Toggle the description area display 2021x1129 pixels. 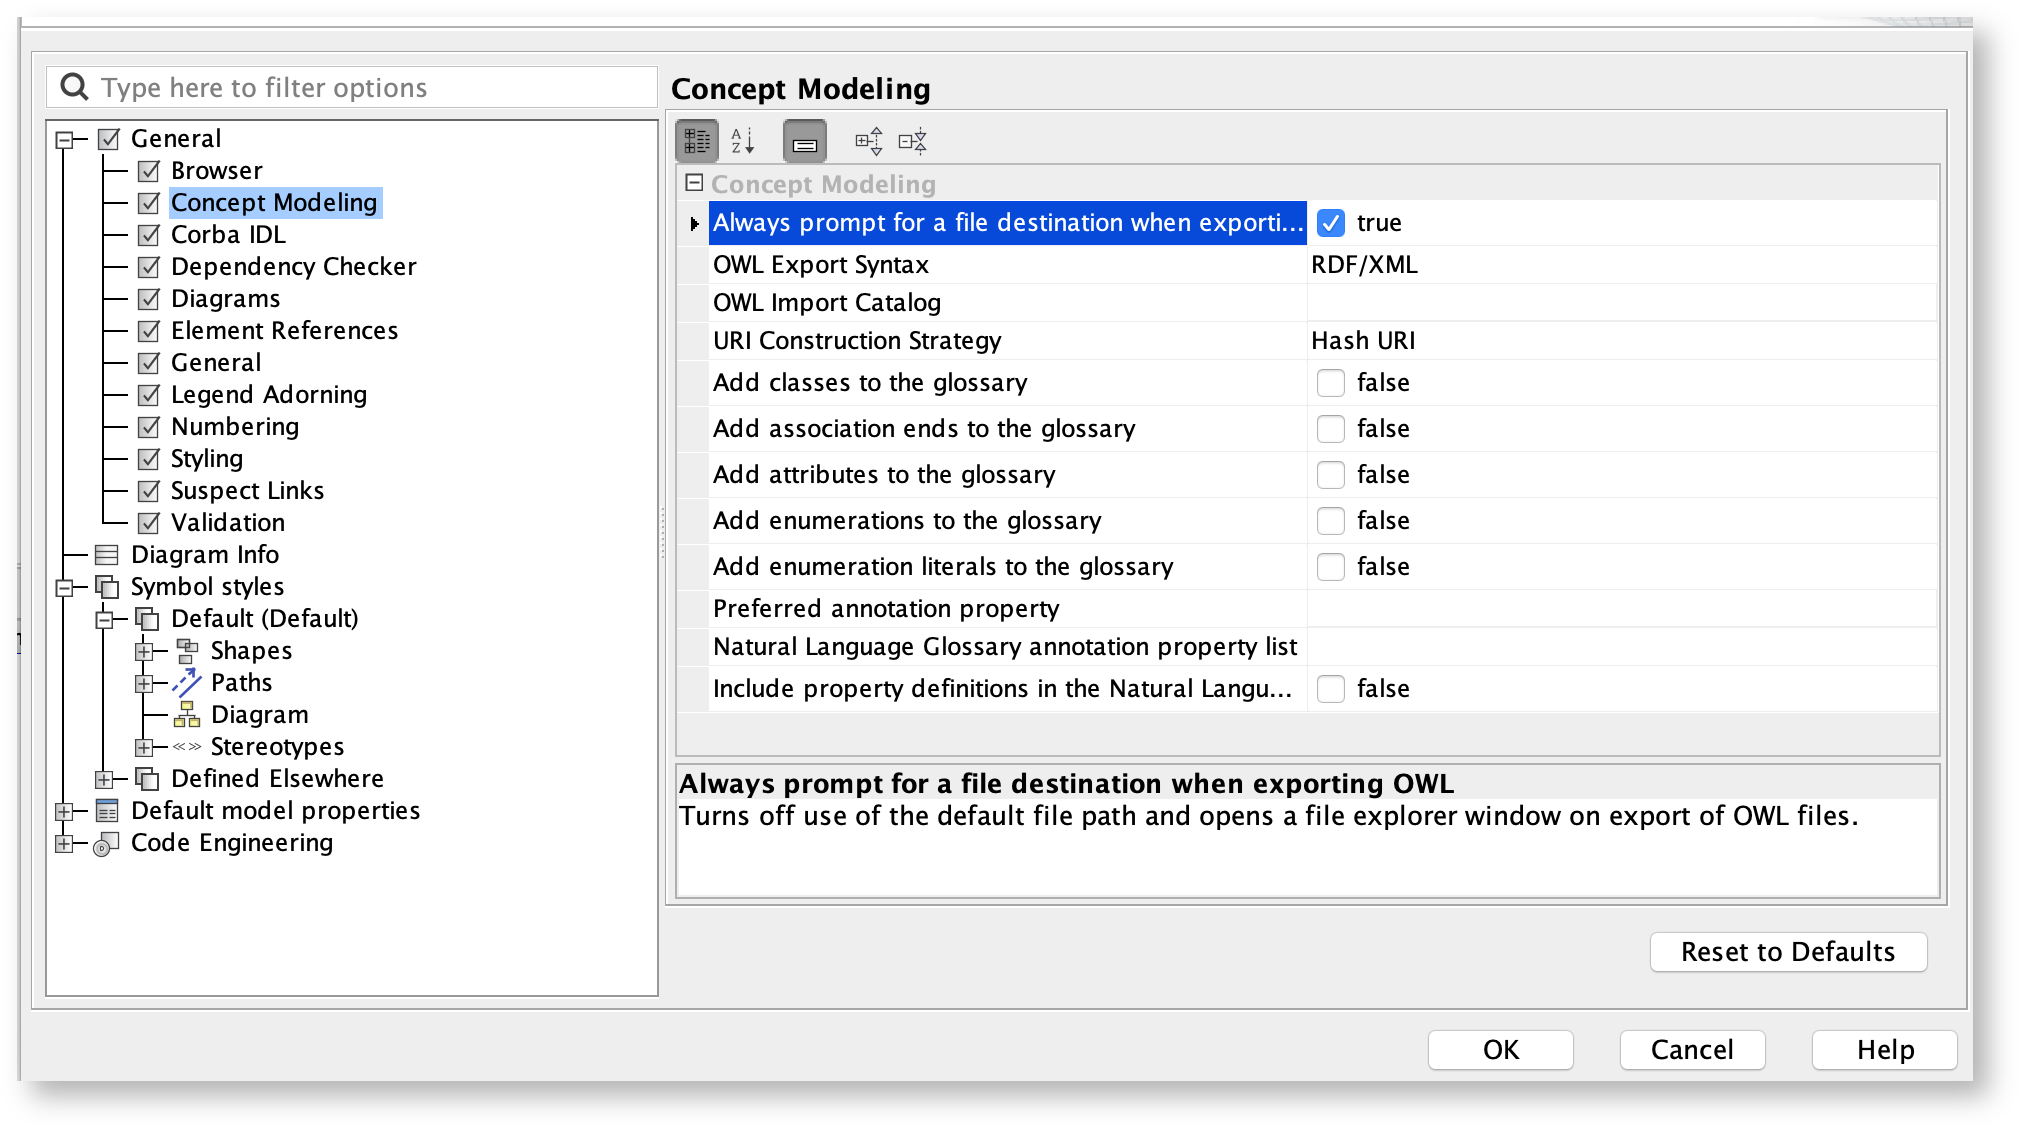803,140
